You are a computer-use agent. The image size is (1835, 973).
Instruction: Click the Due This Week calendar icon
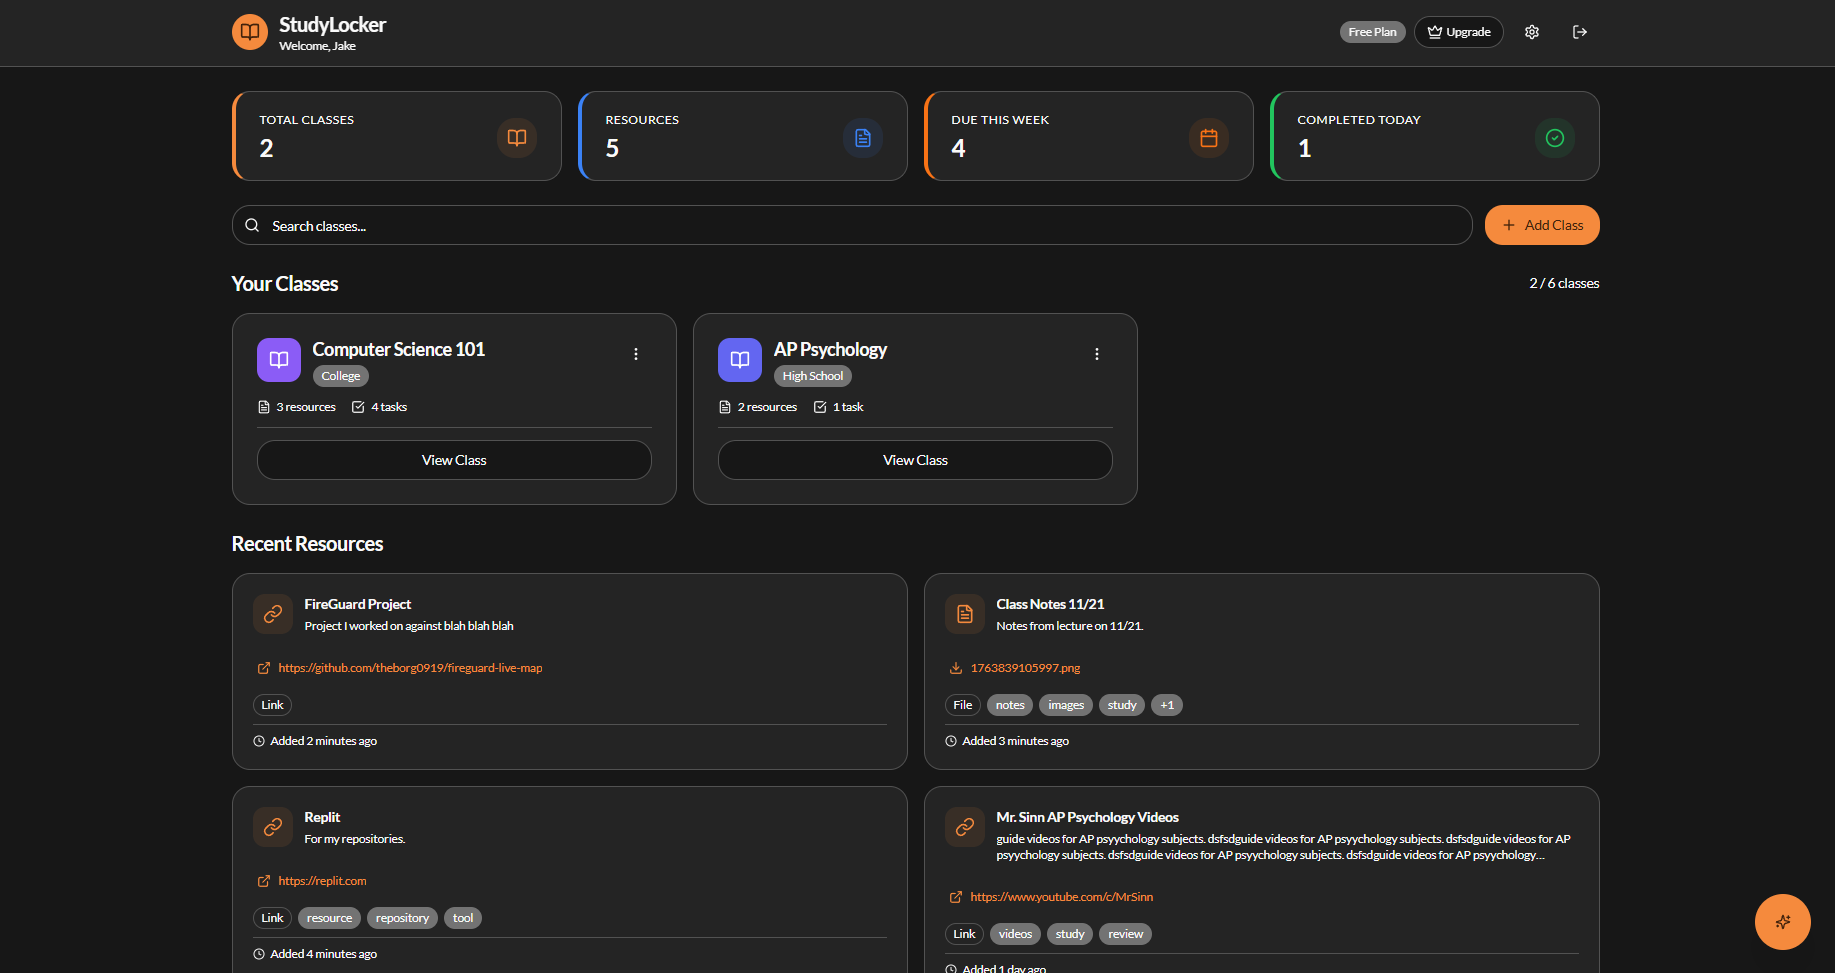tap(1208, 137)
